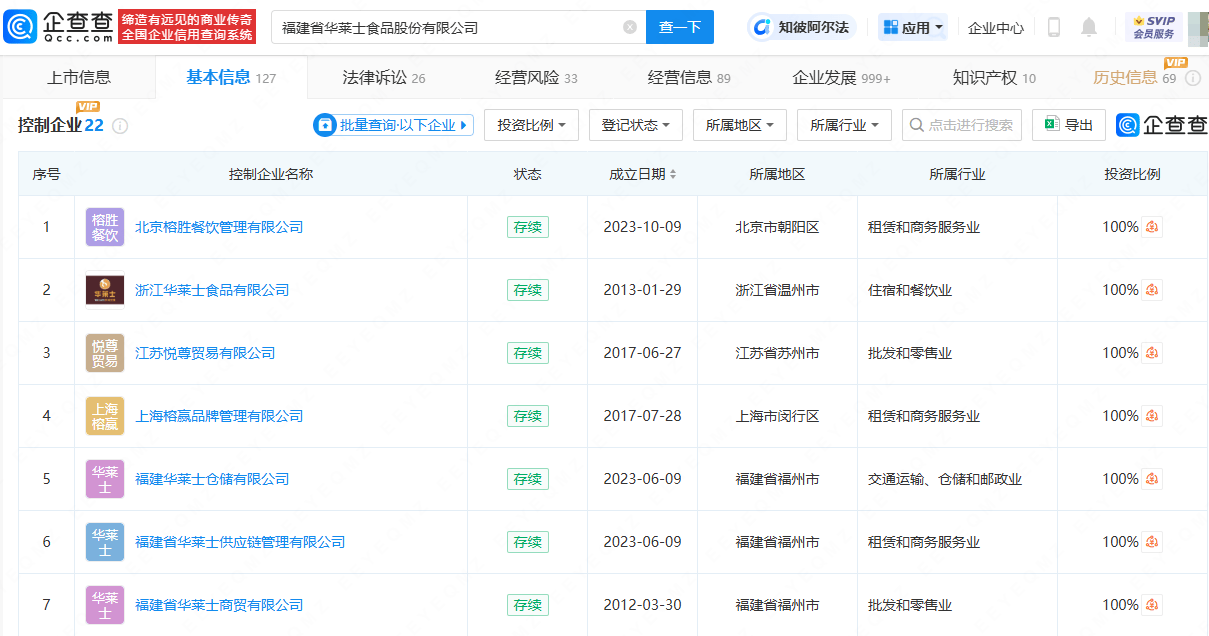Viewport: 1209px width, 636px height.
Task: Expand 所属行业 filter dropdown
Action: [844, 125]
